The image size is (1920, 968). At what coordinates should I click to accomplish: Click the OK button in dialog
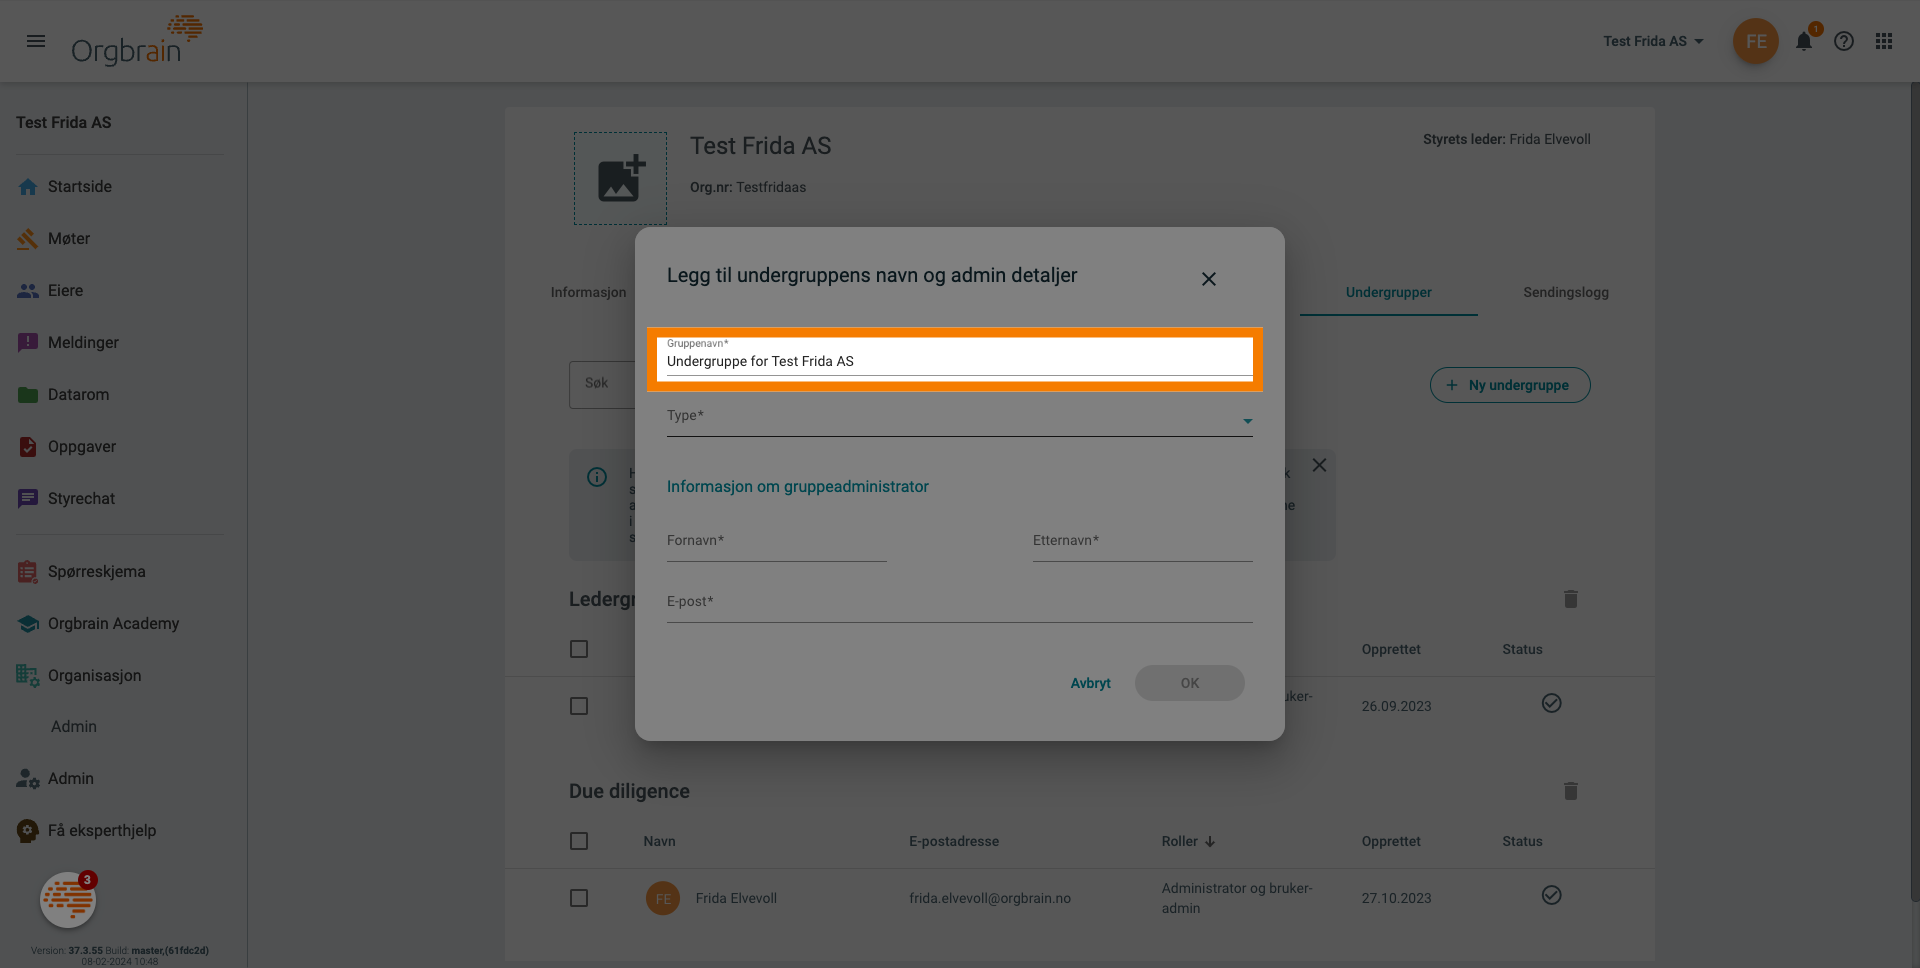coord(1189,683)
